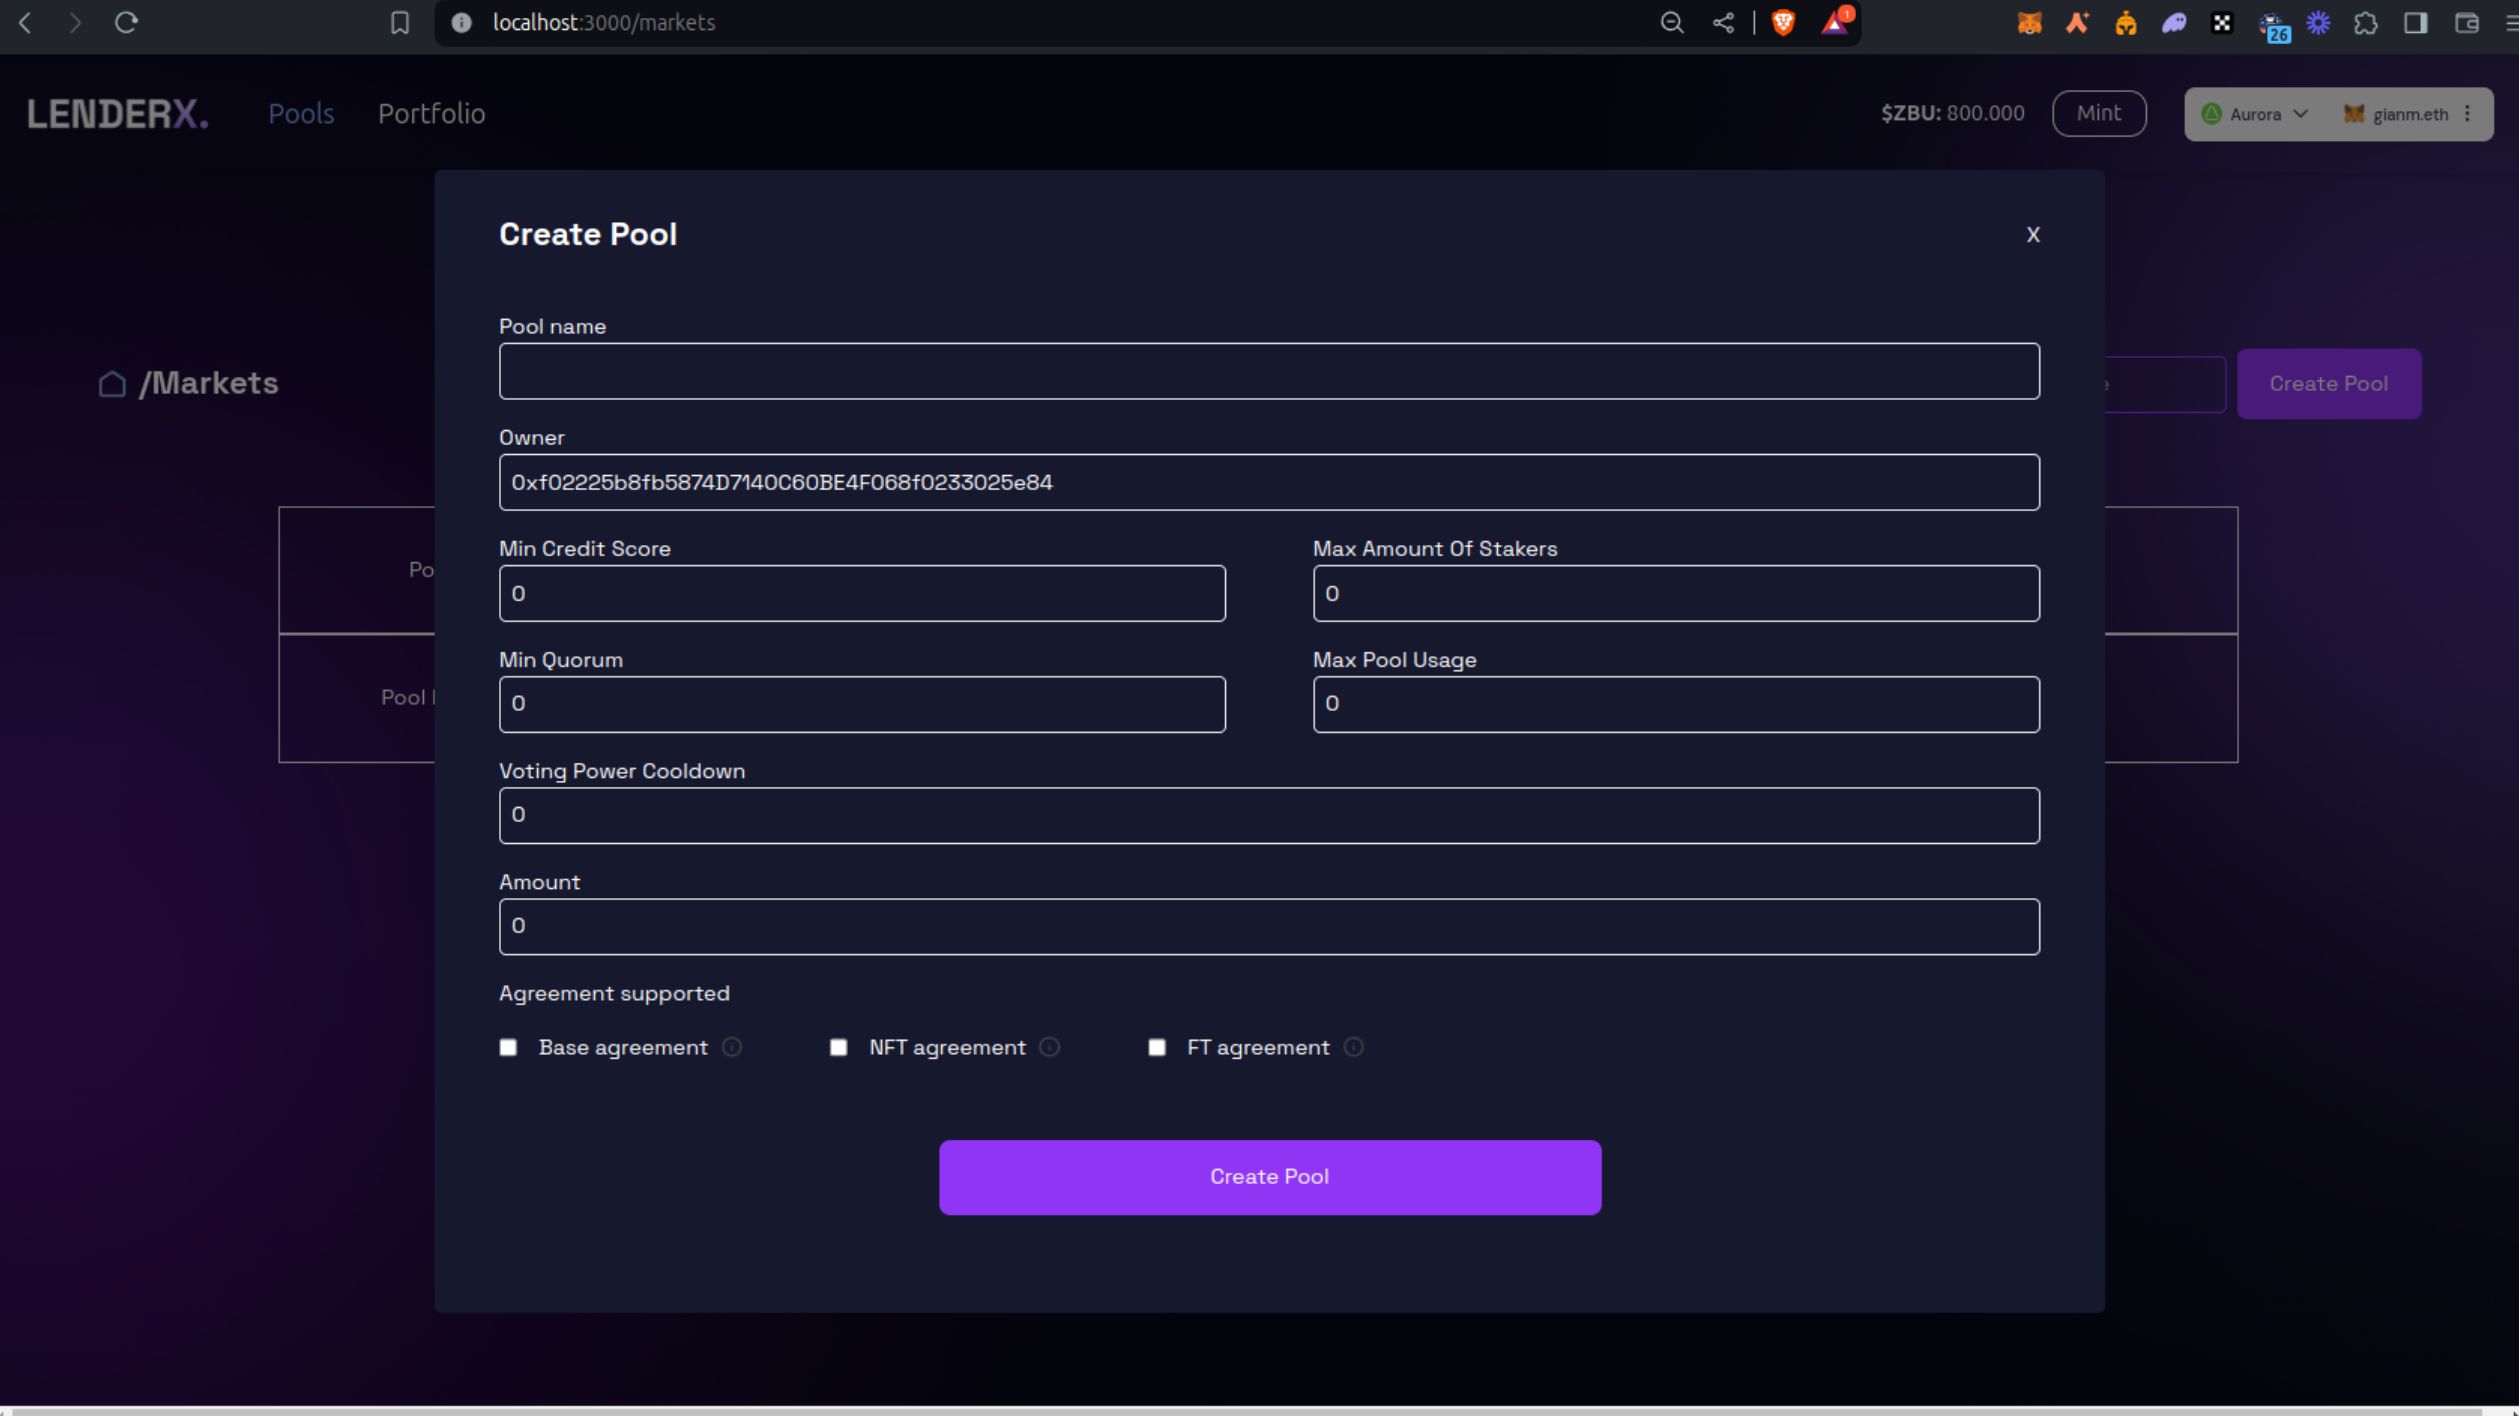Click the Mint button
The height and width of the screenshot is (1416, 2519).
point(2099,113)
